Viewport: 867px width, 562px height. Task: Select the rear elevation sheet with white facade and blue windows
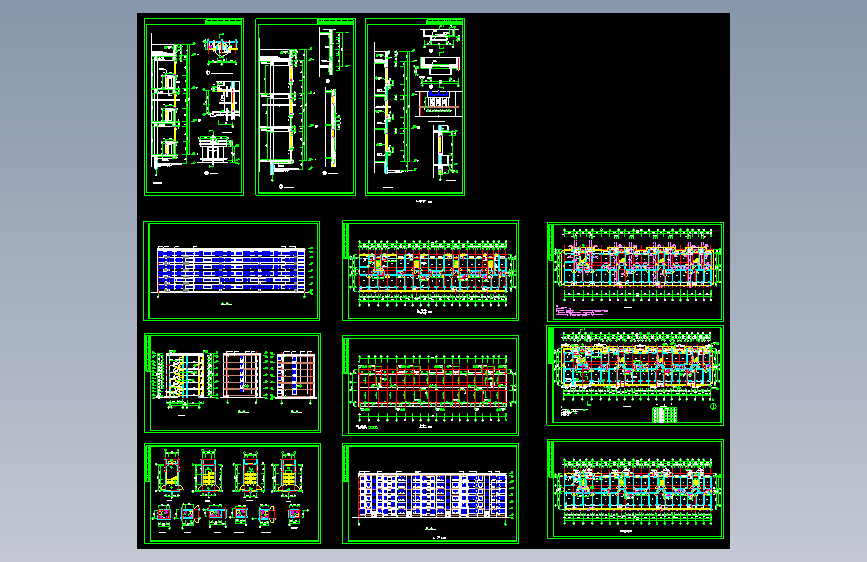pos(431,493)
